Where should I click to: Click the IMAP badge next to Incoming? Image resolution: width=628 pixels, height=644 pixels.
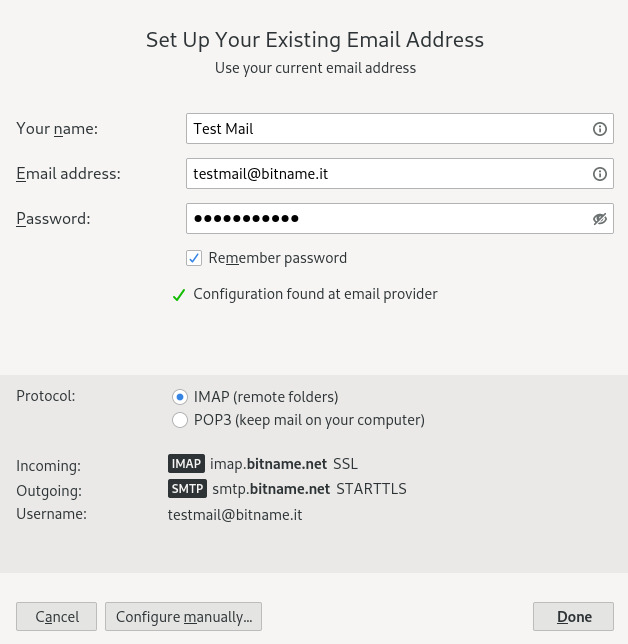click(186, 463)
